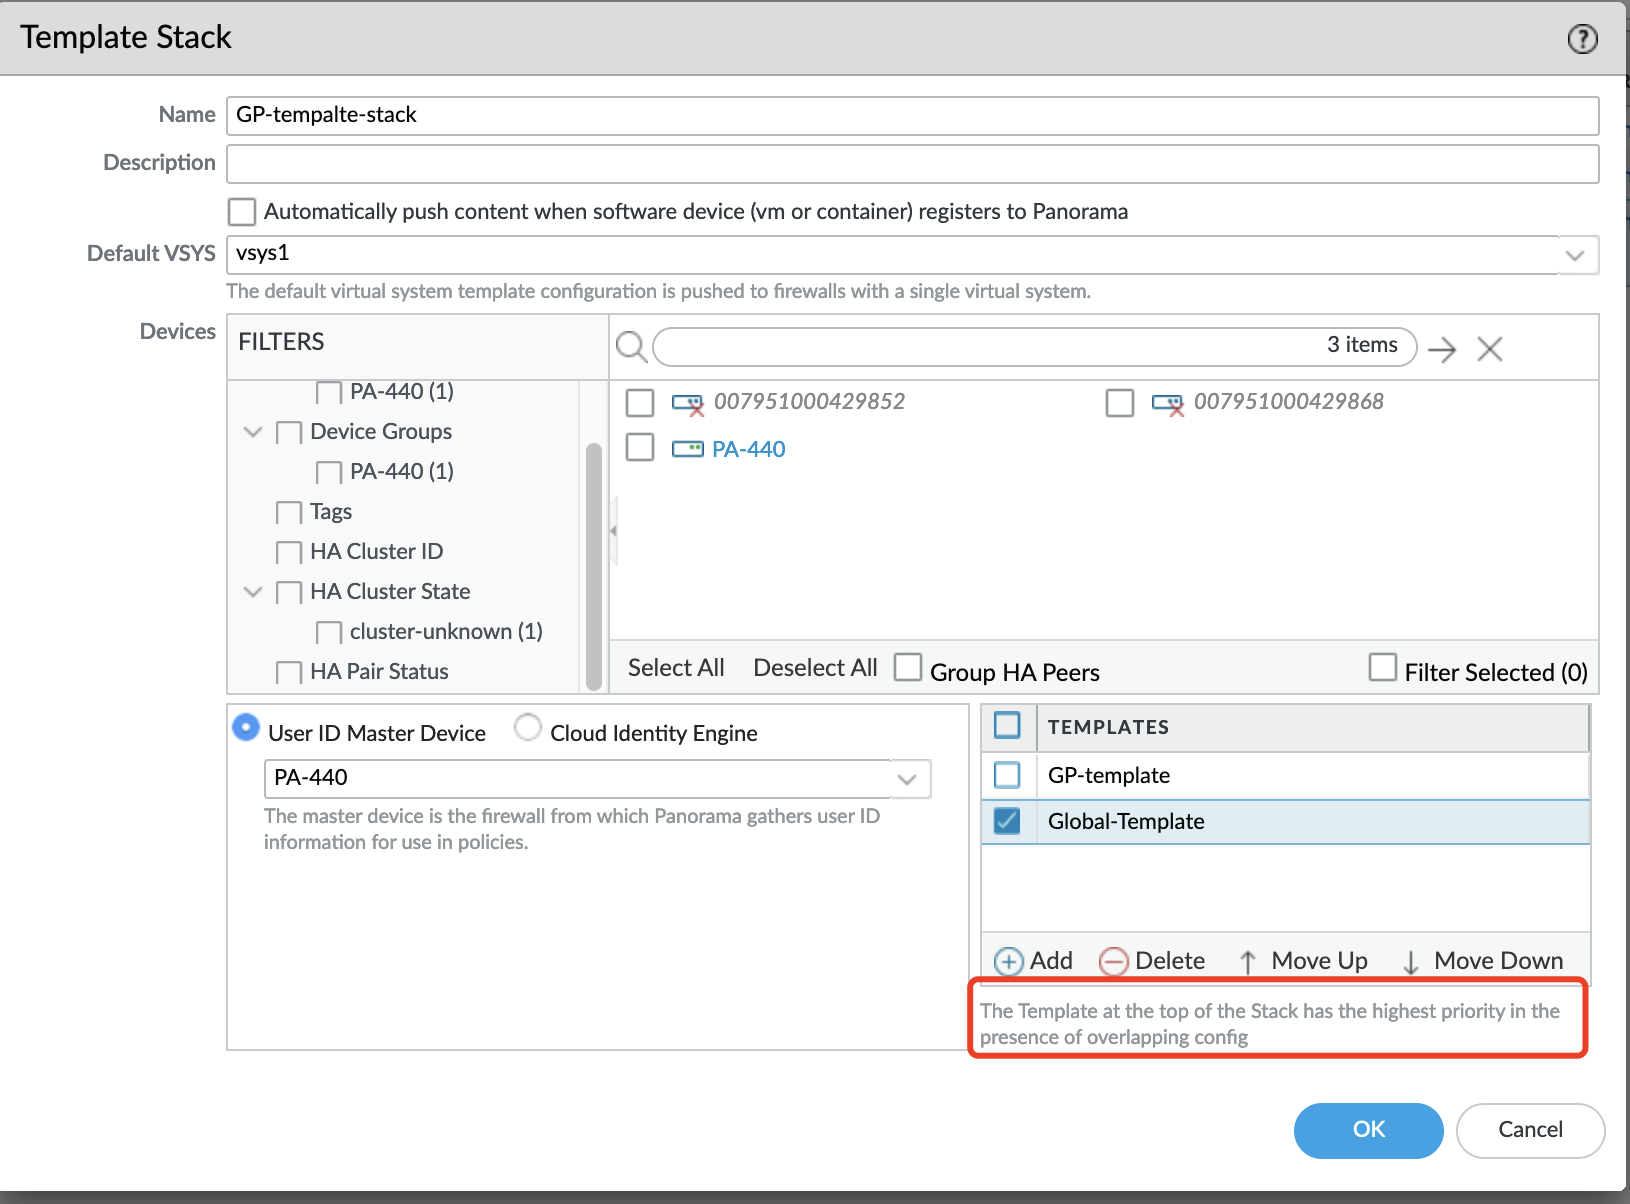Click the Add template button label

click(x=1051, y=961)
